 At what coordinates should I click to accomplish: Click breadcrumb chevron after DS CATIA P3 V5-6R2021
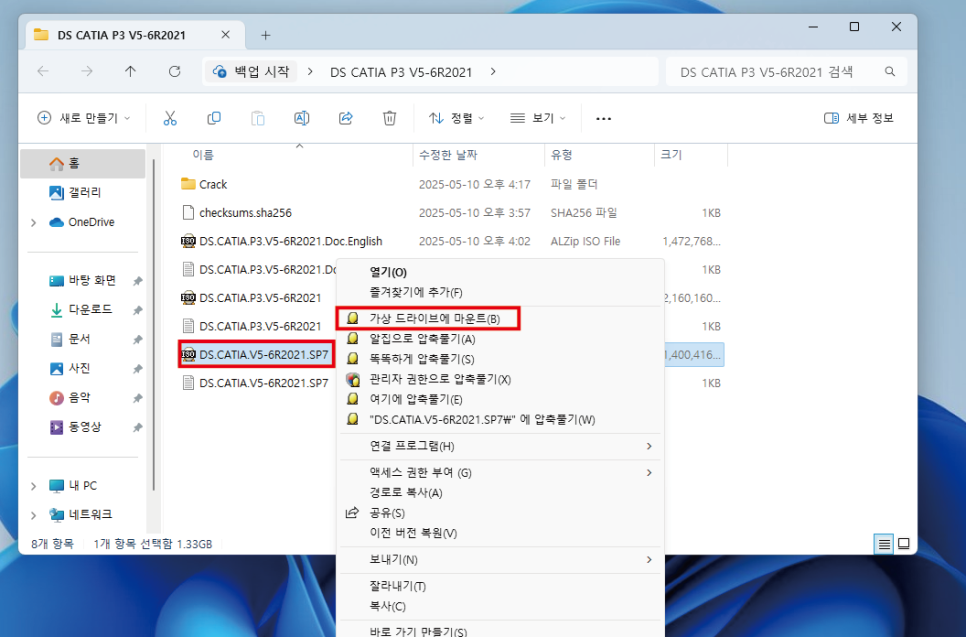(493, 71)
